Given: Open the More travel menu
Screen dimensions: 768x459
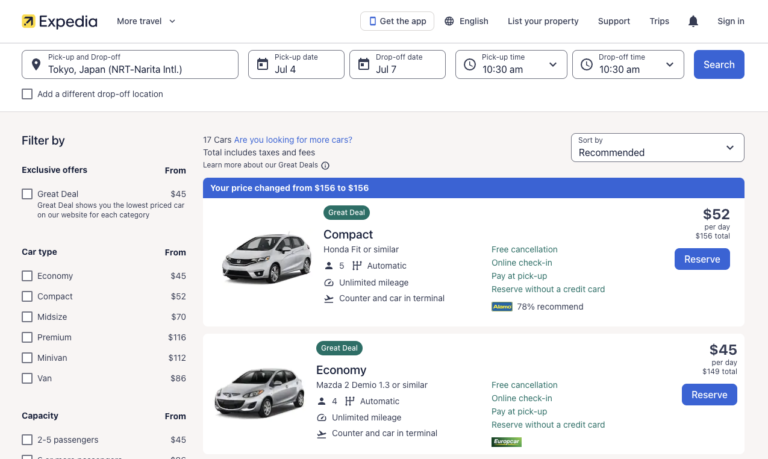Looking at the screenshot, I should [146, 21].
